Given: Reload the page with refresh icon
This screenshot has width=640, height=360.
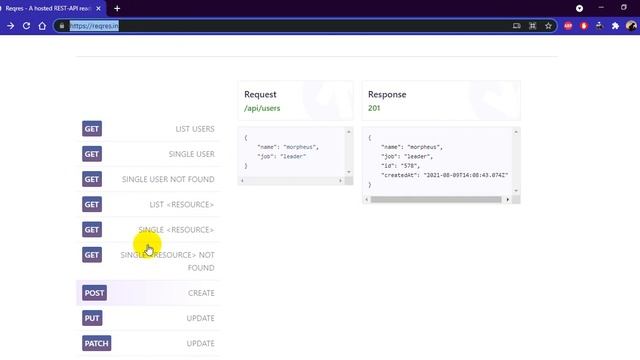Looking at the screenshot, I should coord(27,26).
